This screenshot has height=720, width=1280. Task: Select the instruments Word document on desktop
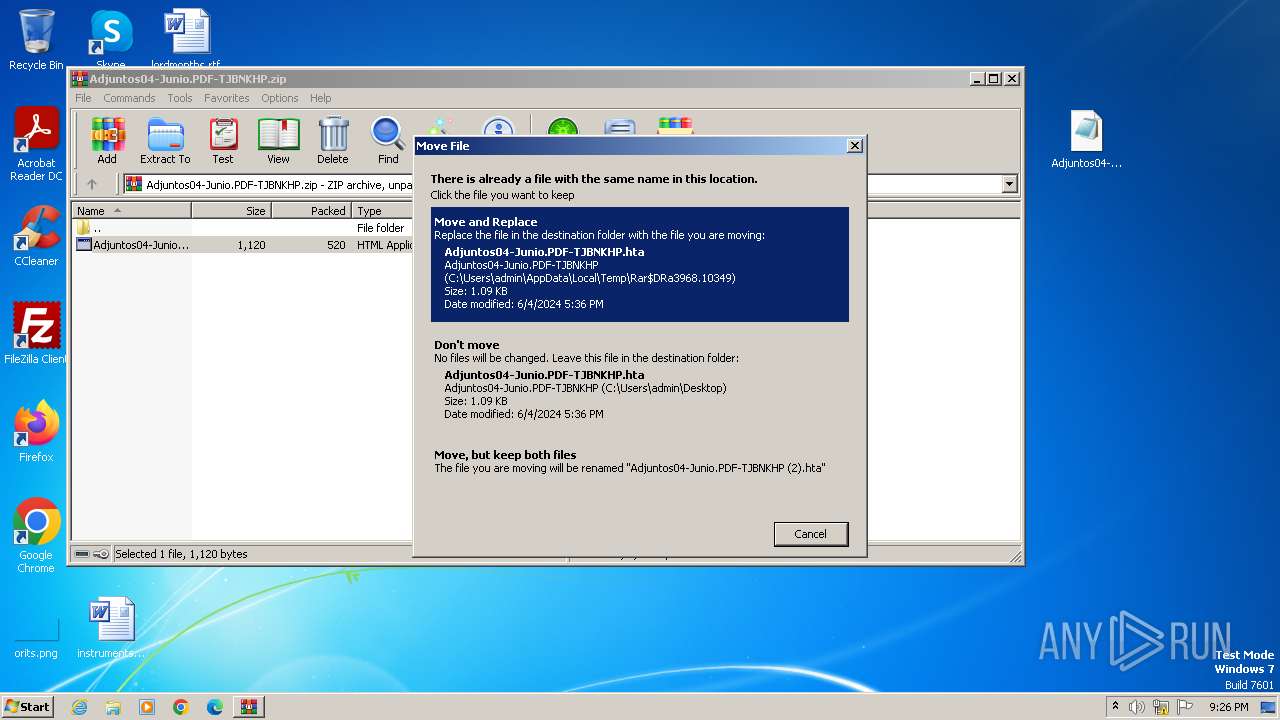[111, 628]
